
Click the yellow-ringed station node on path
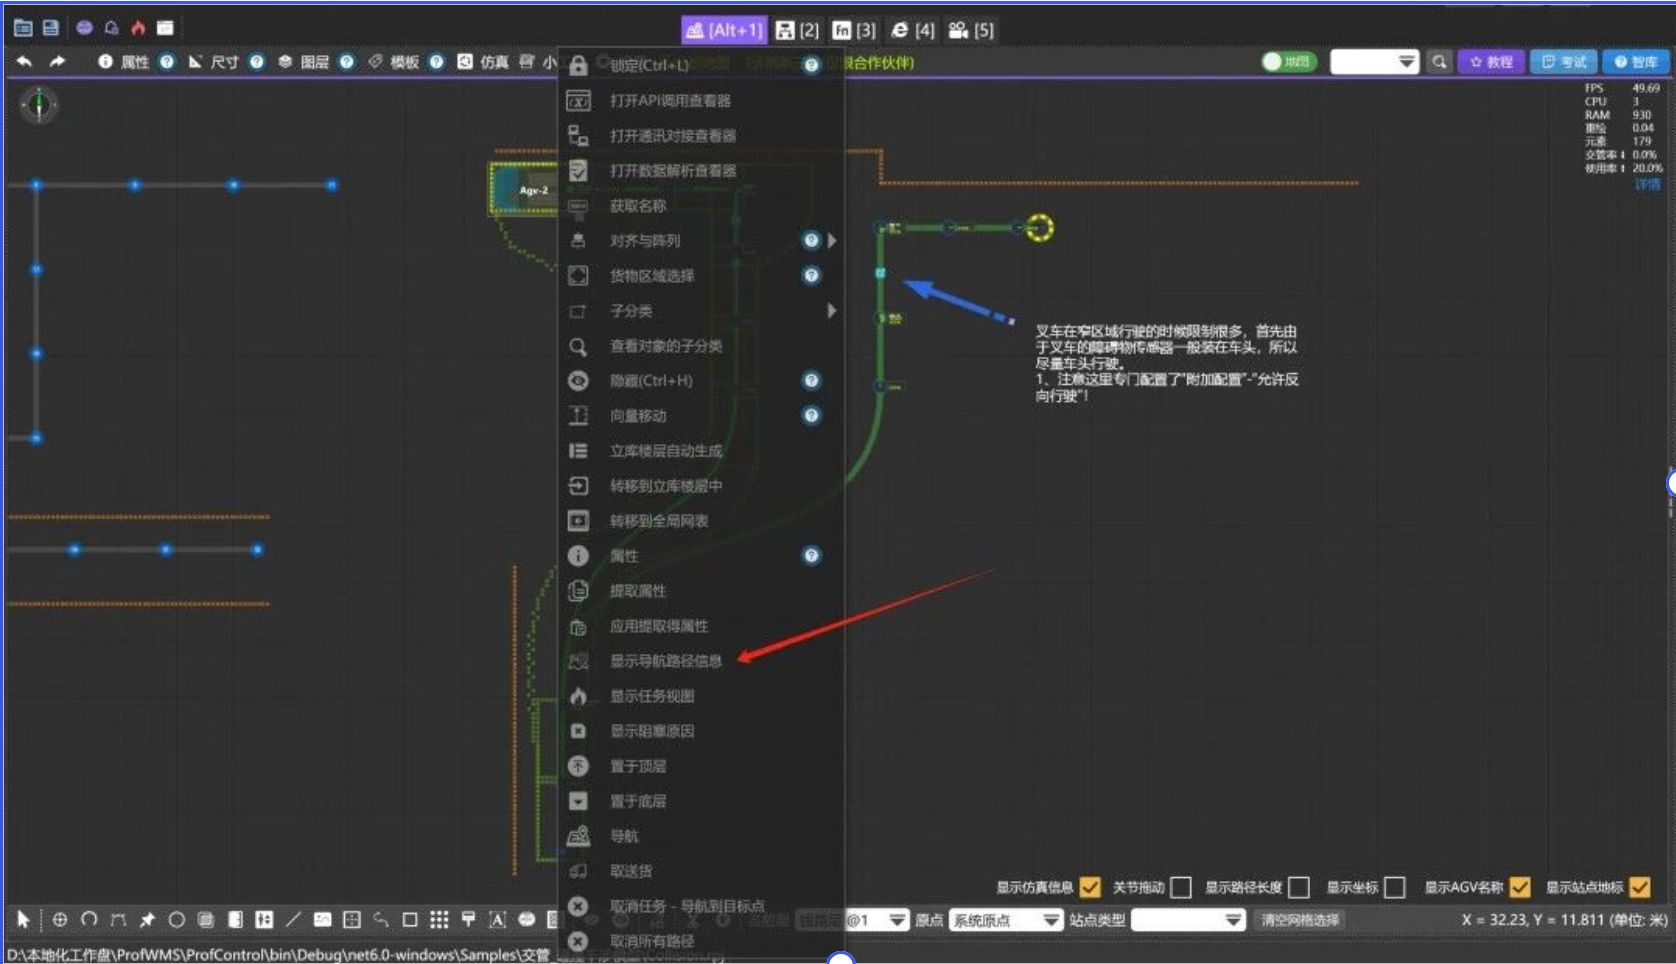point(1039,228)
